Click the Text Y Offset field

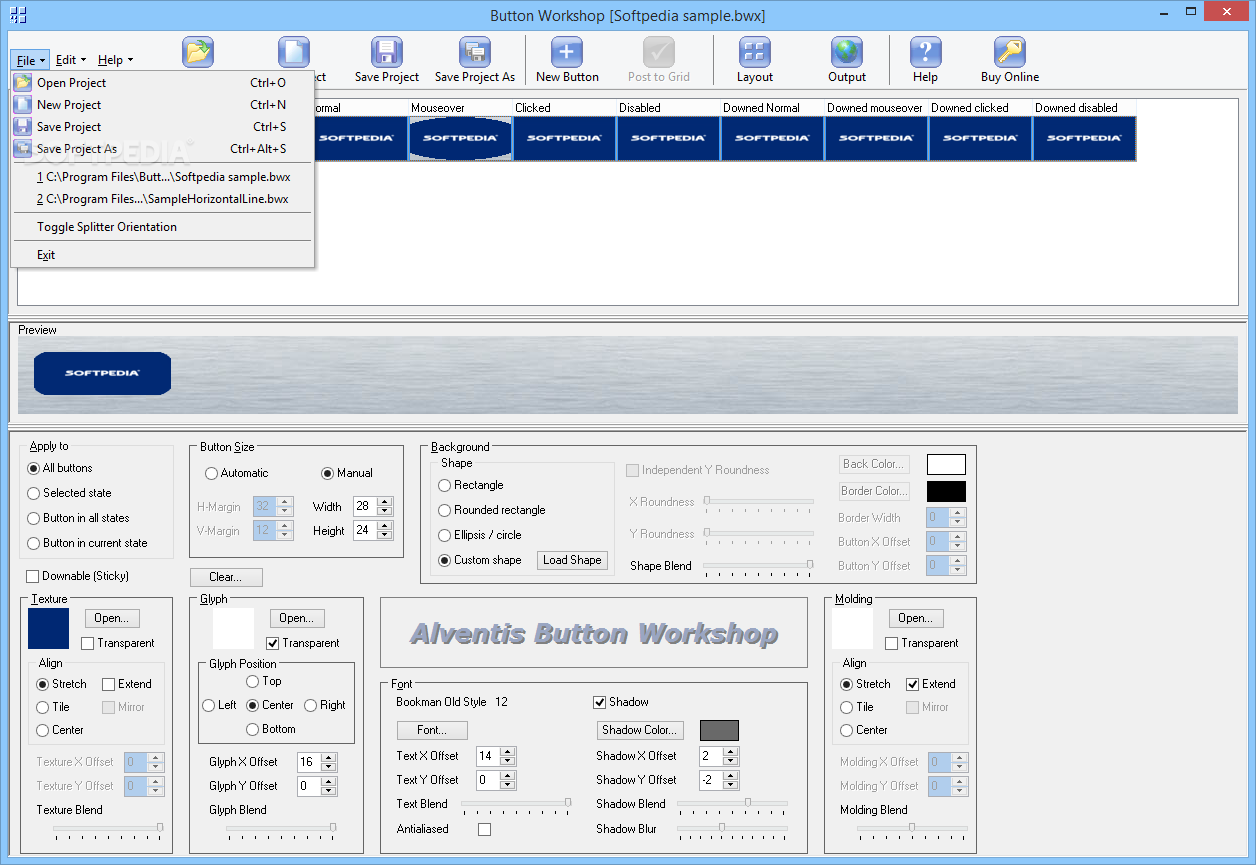point(488,780)
